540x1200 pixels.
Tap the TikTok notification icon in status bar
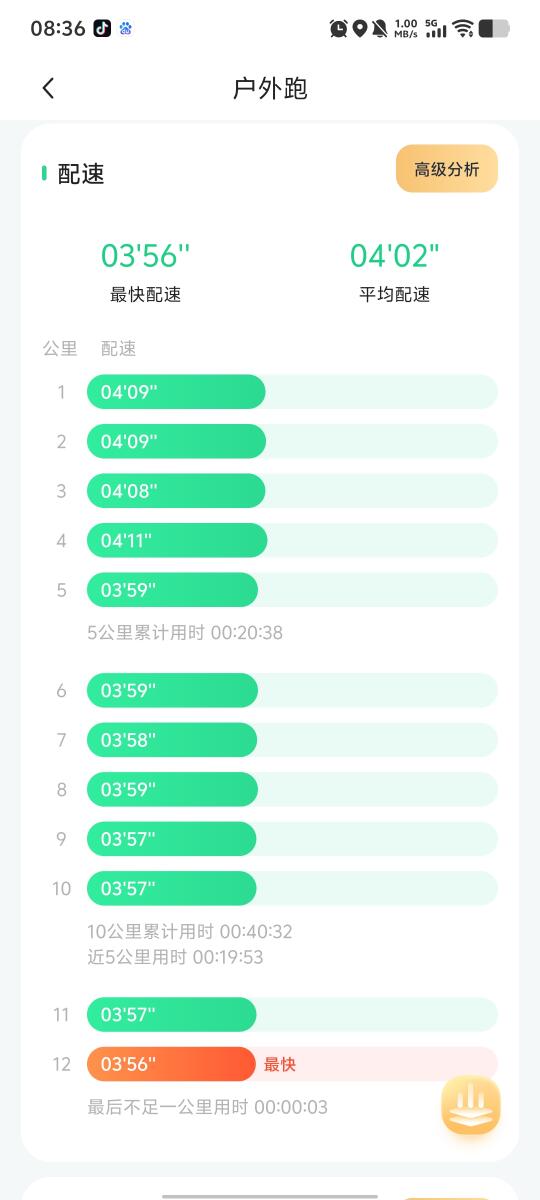(102, 29)
